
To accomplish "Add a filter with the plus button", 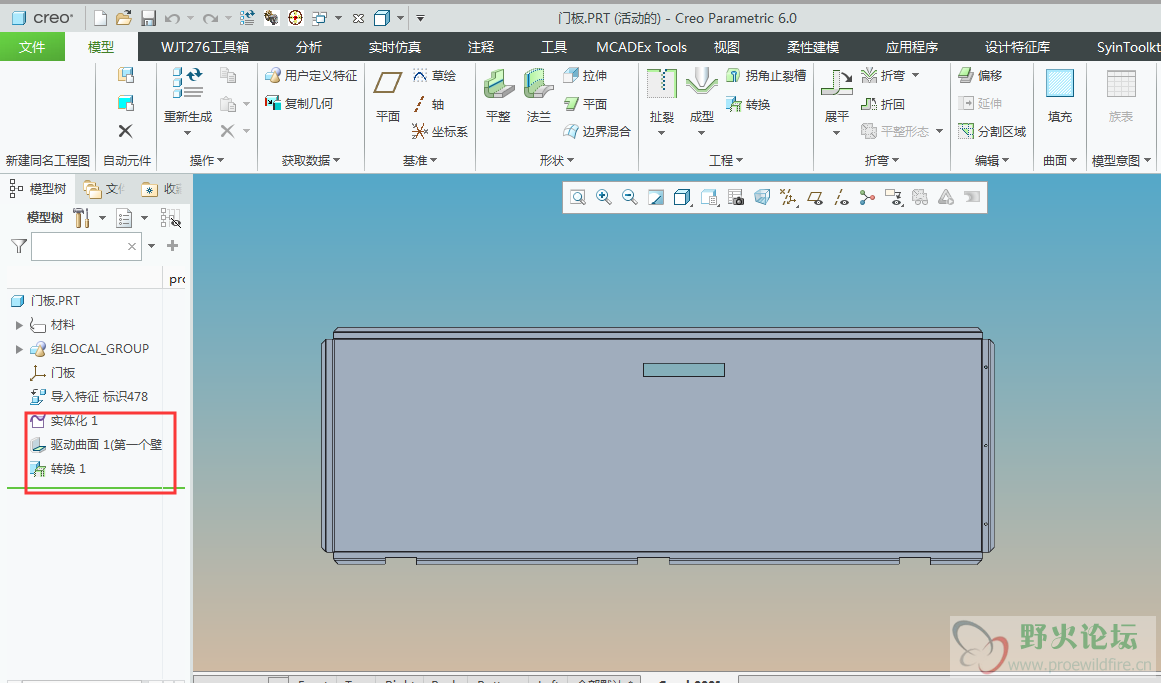I will (x=173, y=246).
